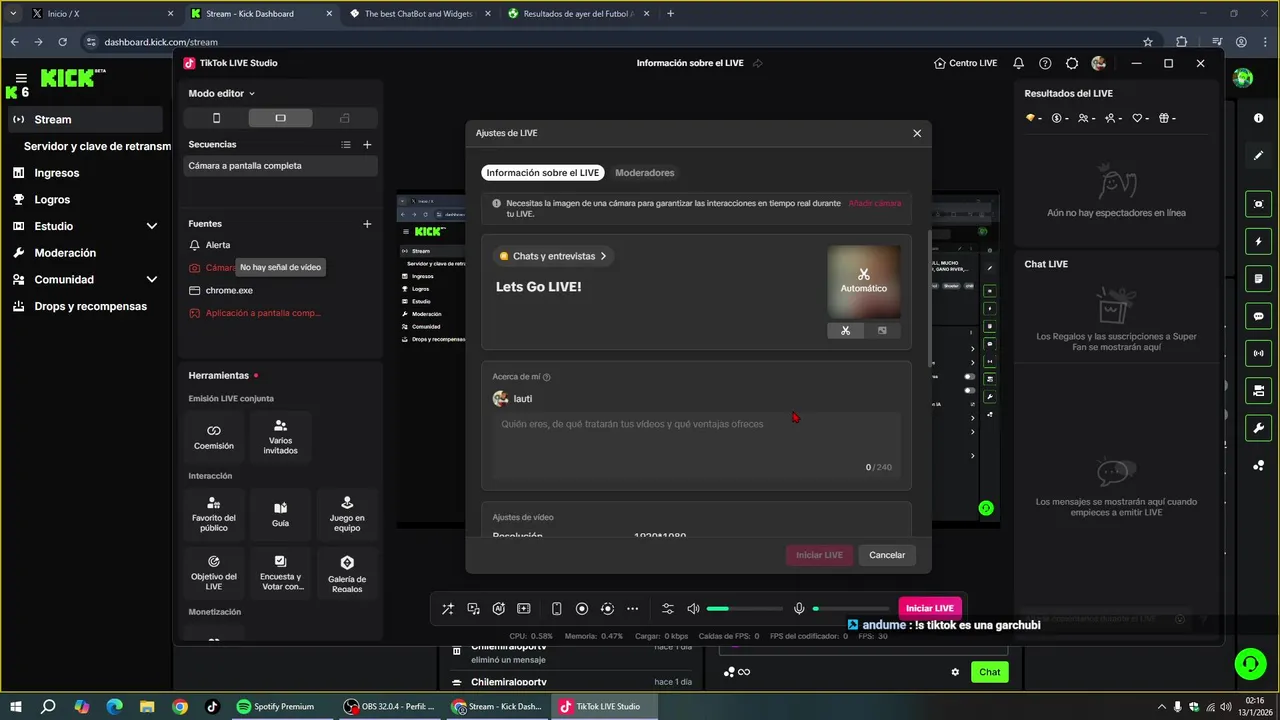Switch to the Moderadores tab

(x=644, y=173)
